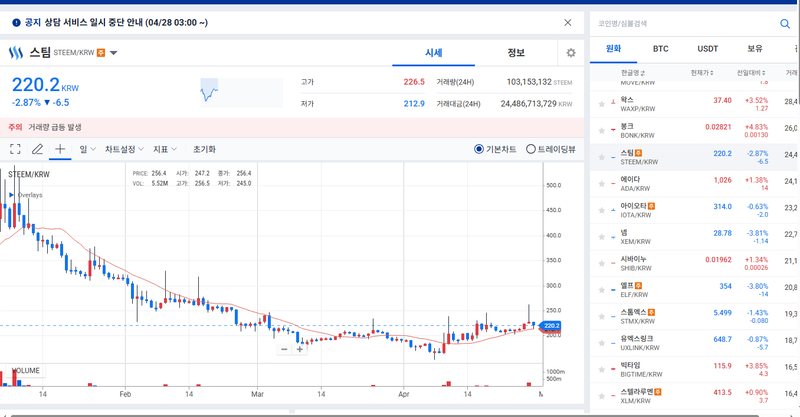
Task: Select the 기본차트 radio option
Action: click(495, 149)
